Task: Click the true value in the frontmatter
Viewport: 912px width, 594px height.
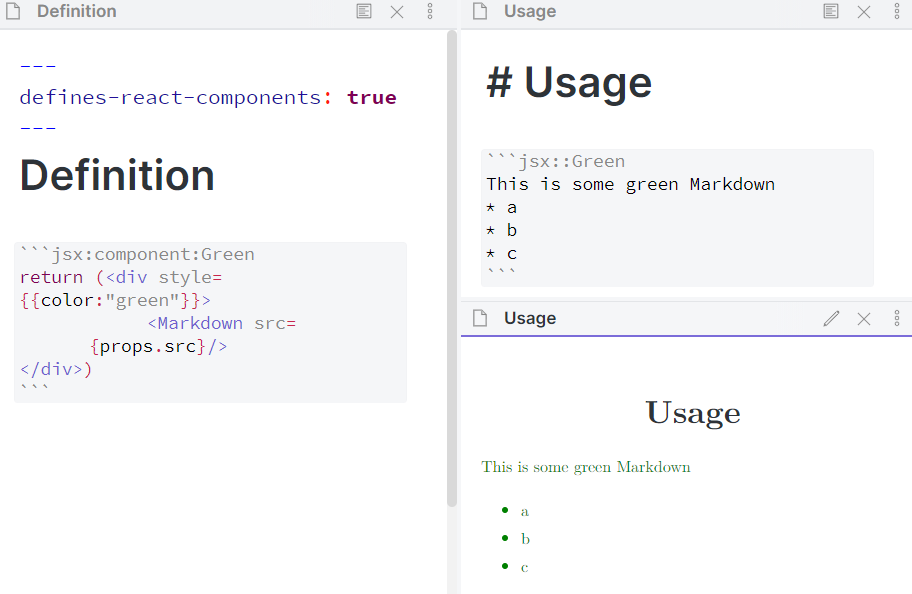Action: 371,97
